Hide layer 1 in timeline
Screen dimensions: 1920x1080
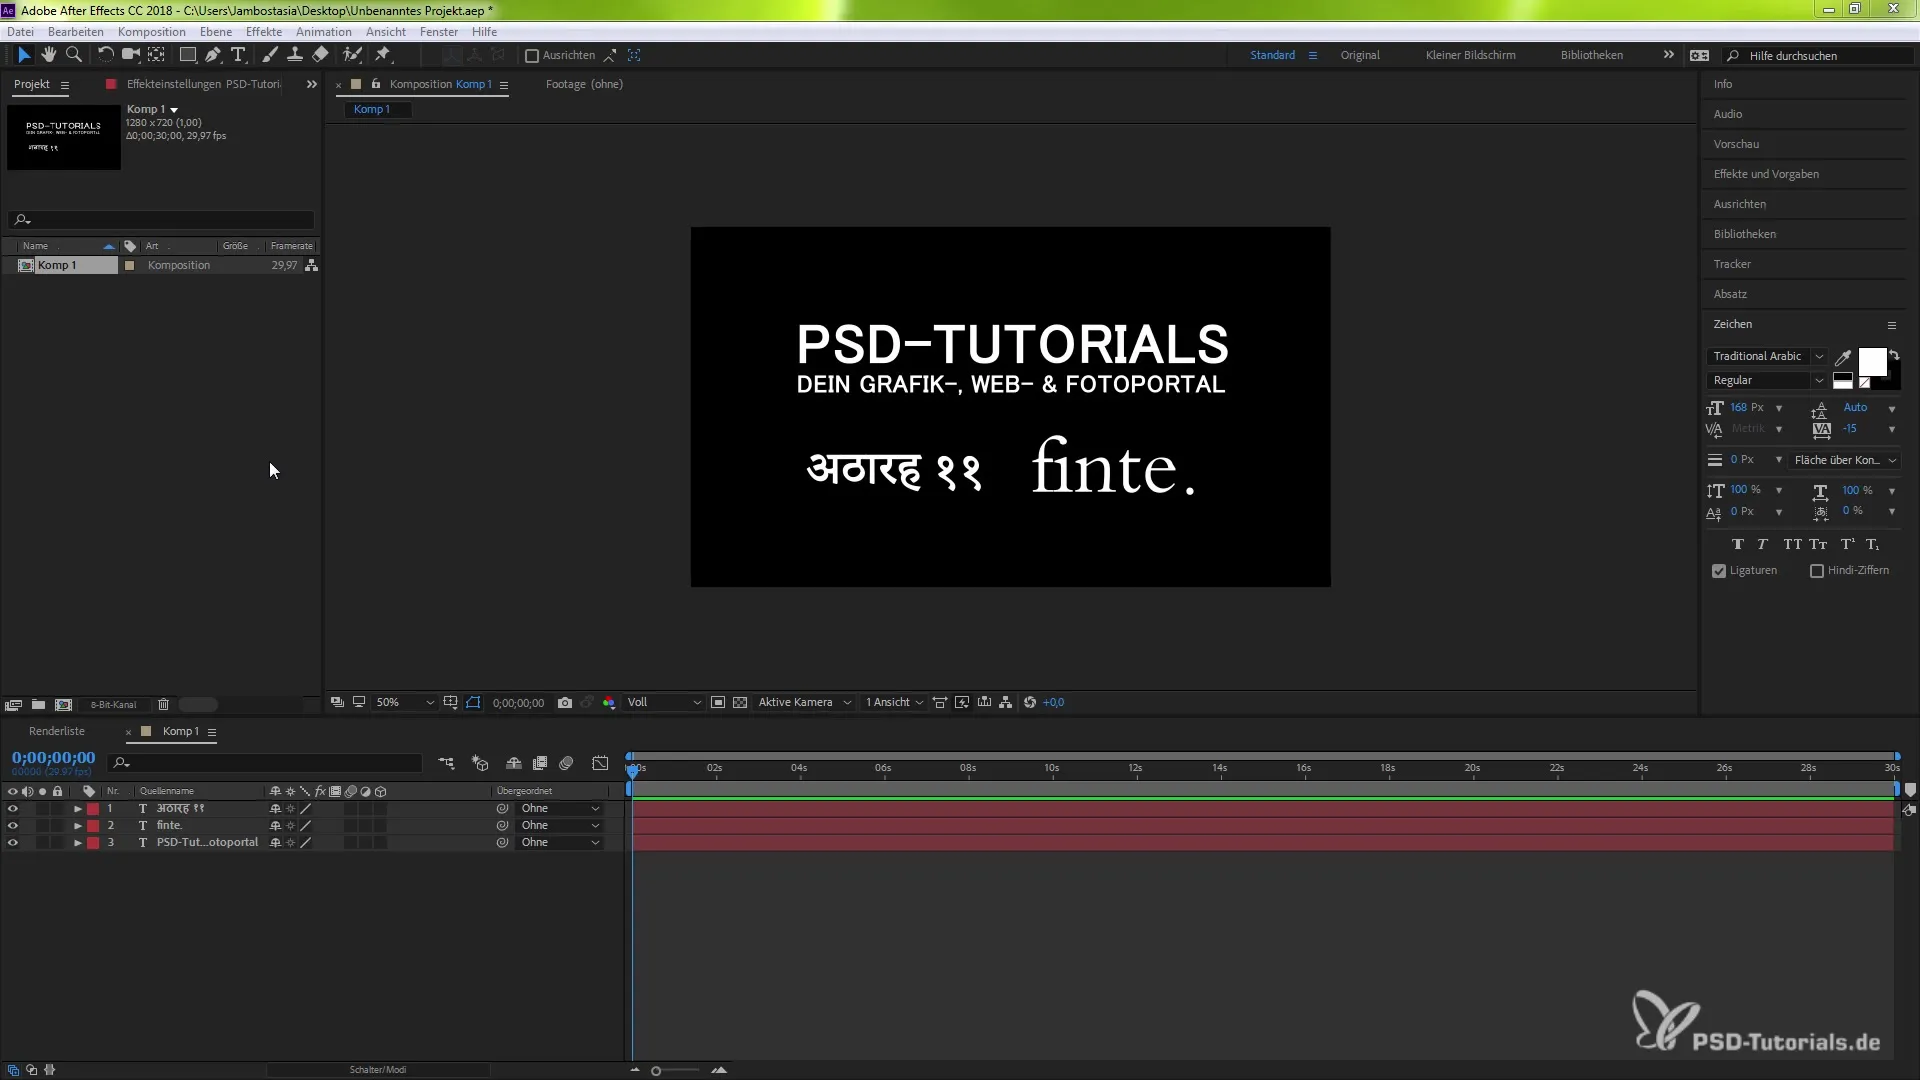tap(13, 809)
